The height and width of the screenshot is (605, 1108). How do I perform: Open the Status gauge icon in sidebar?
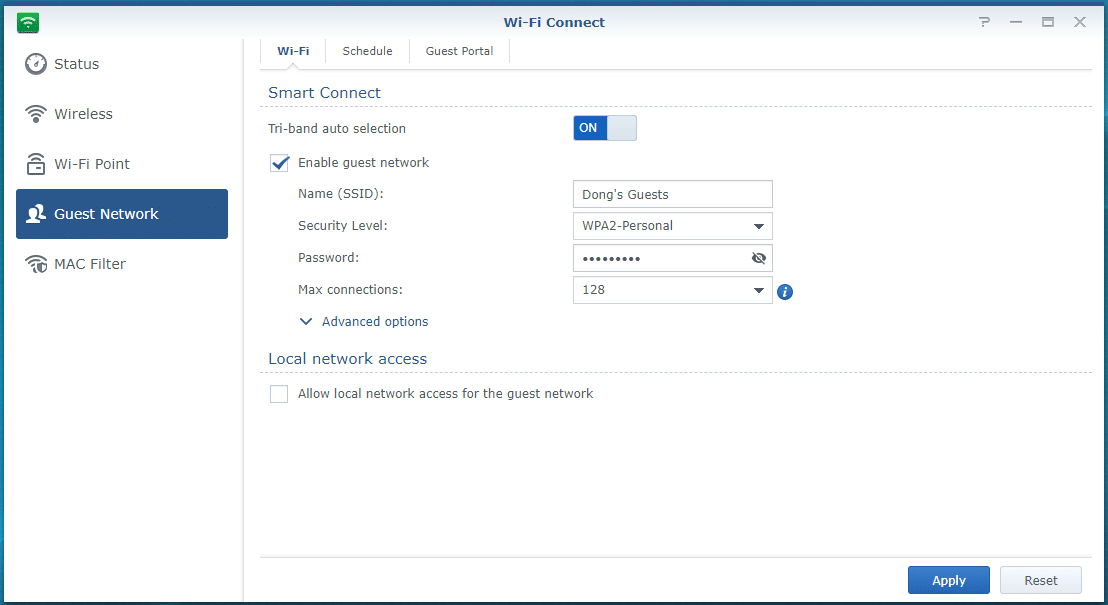pos(36,64)
